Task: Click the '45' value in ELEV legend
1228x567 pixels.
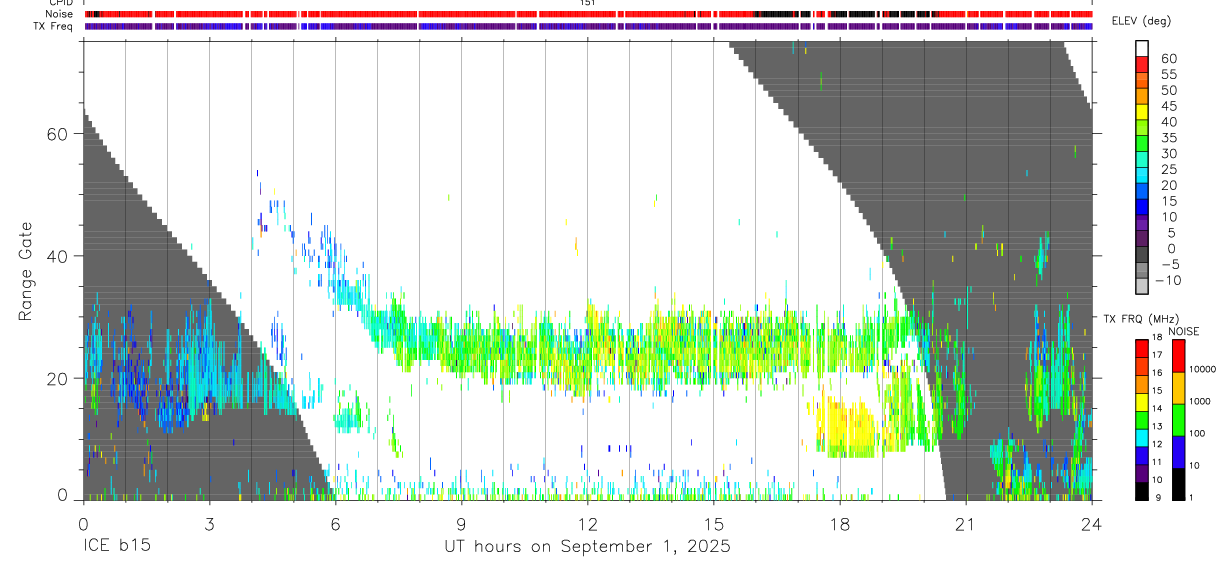Action: coord(1168,106)
